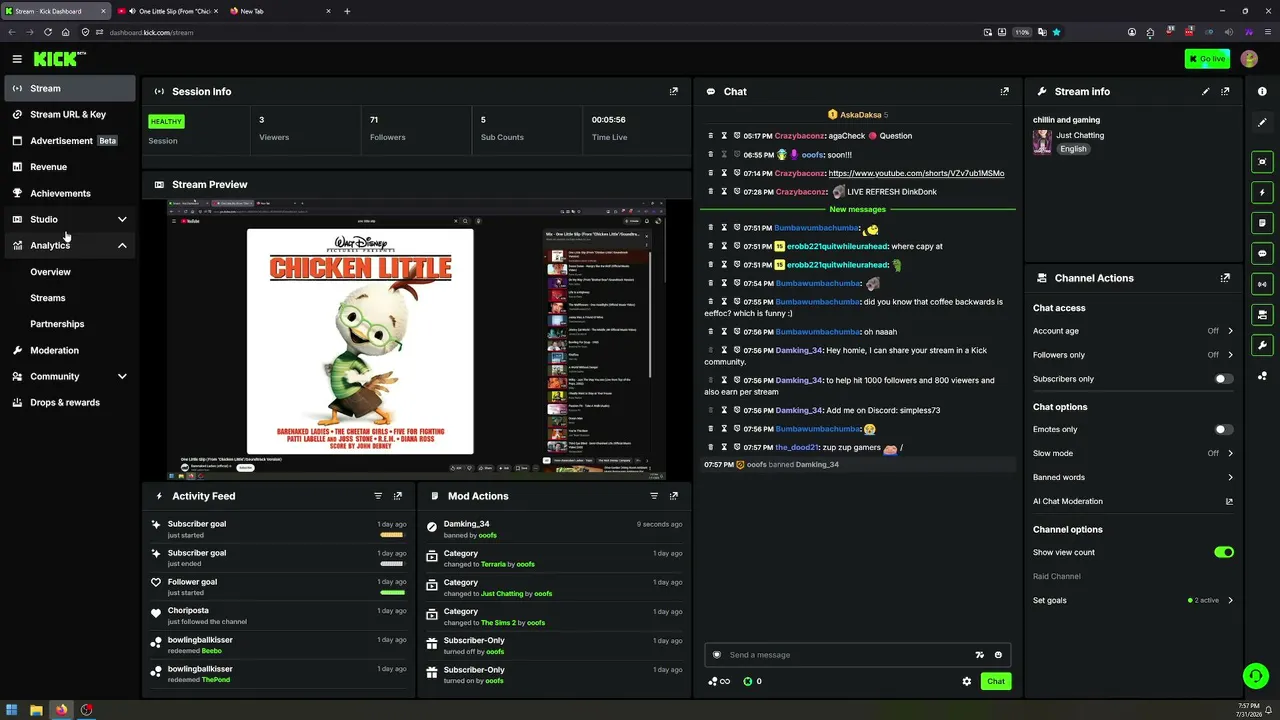The image size is (1280, 720).
Task: Select Partnerships under Analytics
Action: (57, 324)
